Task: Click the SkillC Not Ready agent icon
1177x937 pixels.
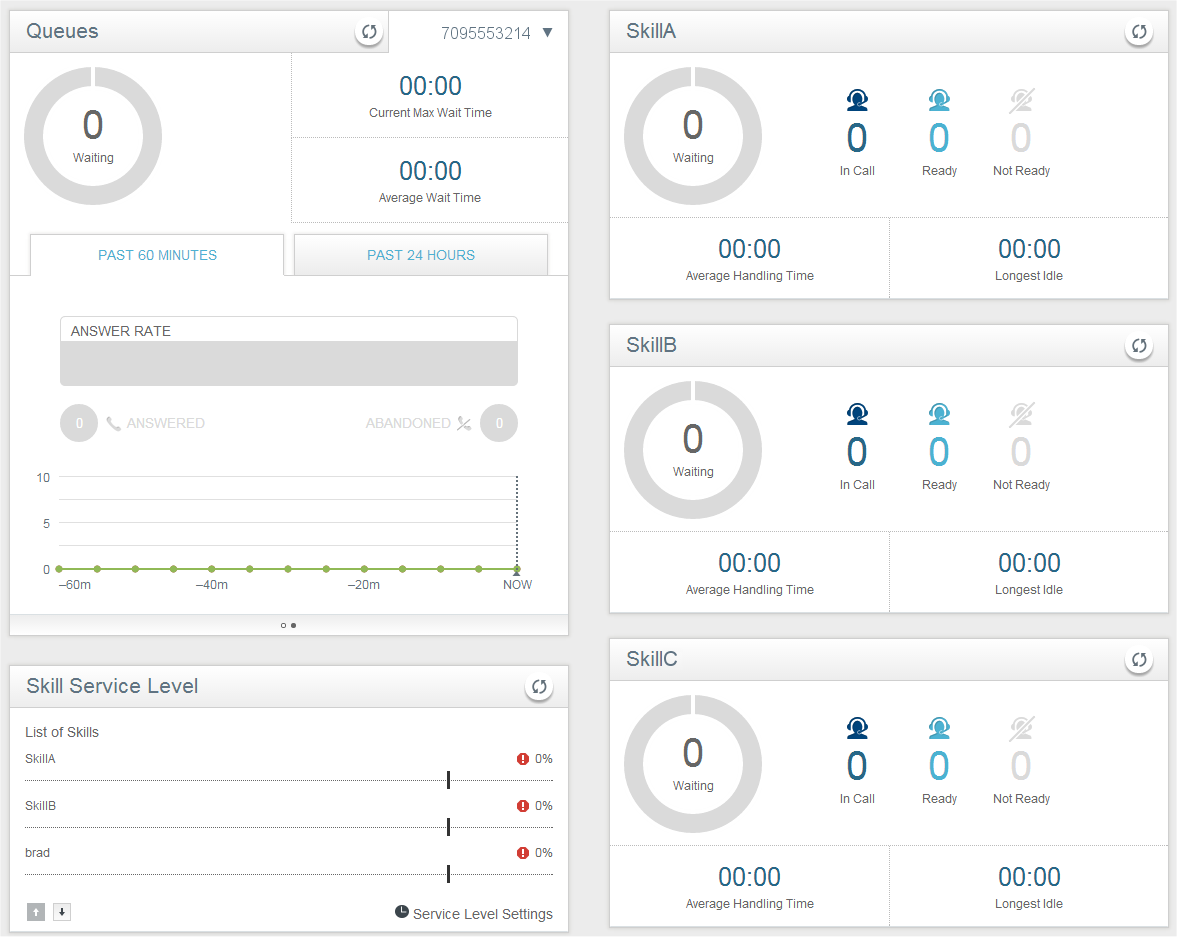Action: click(x=1021, y=728)
